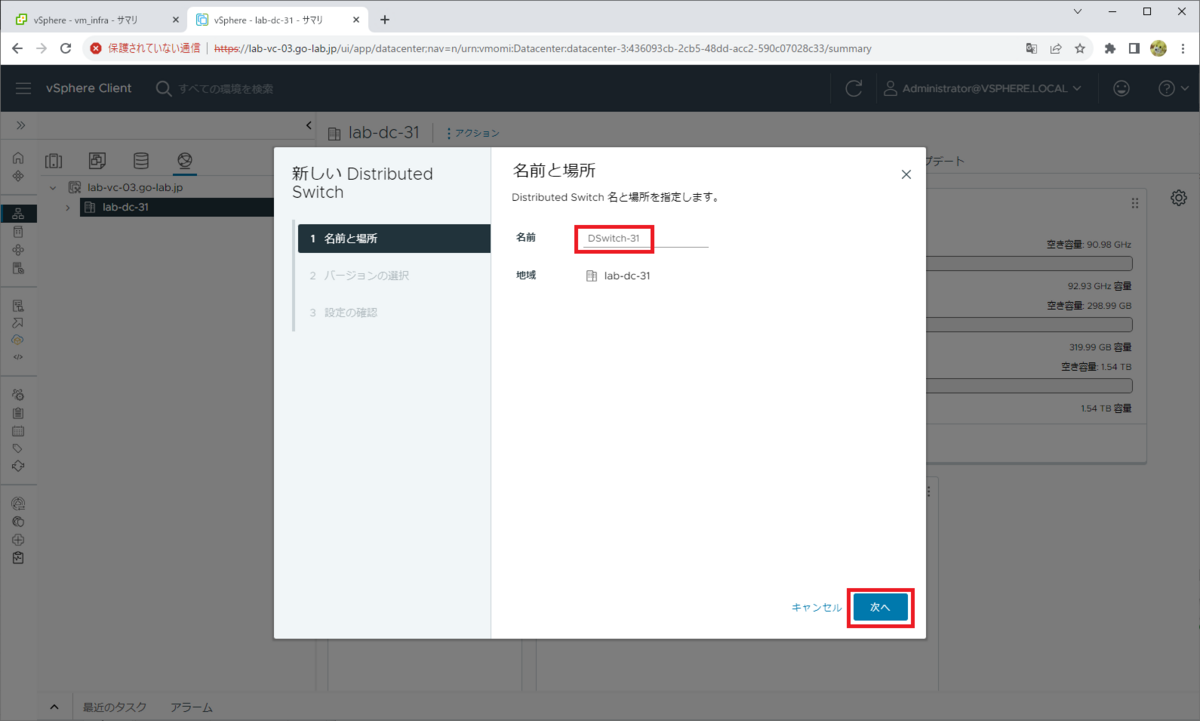The height and width of the screenshot is (721, 1200).
Task: Collapse the inventory navigator panel
Action: pyautogui.click(x=308, y=125)
